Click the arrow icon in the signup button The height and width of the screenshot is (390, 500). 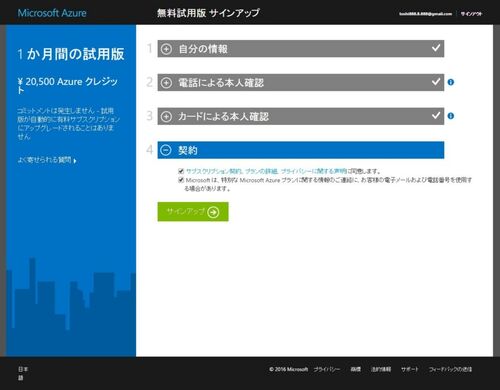point(213,212)
